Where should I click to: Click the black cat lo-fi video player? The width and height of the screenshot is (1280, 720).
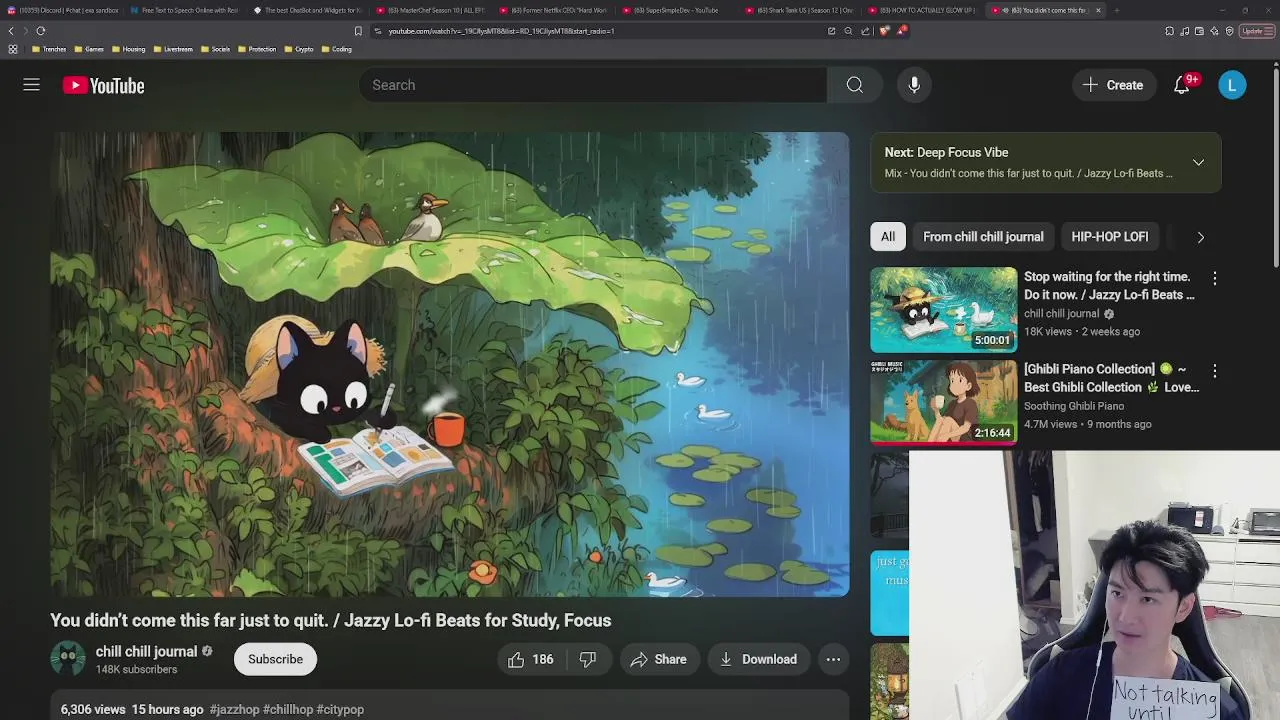click(x=450, y=364)
